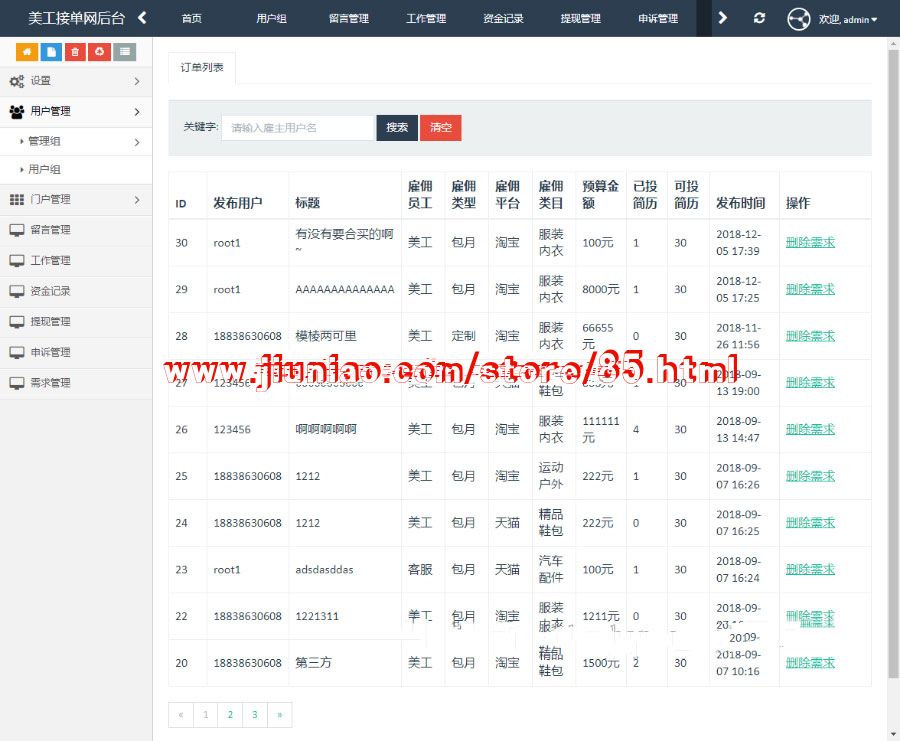Click the 美工接单网后台 site title
900x741 pixels.
click(76, 18)
